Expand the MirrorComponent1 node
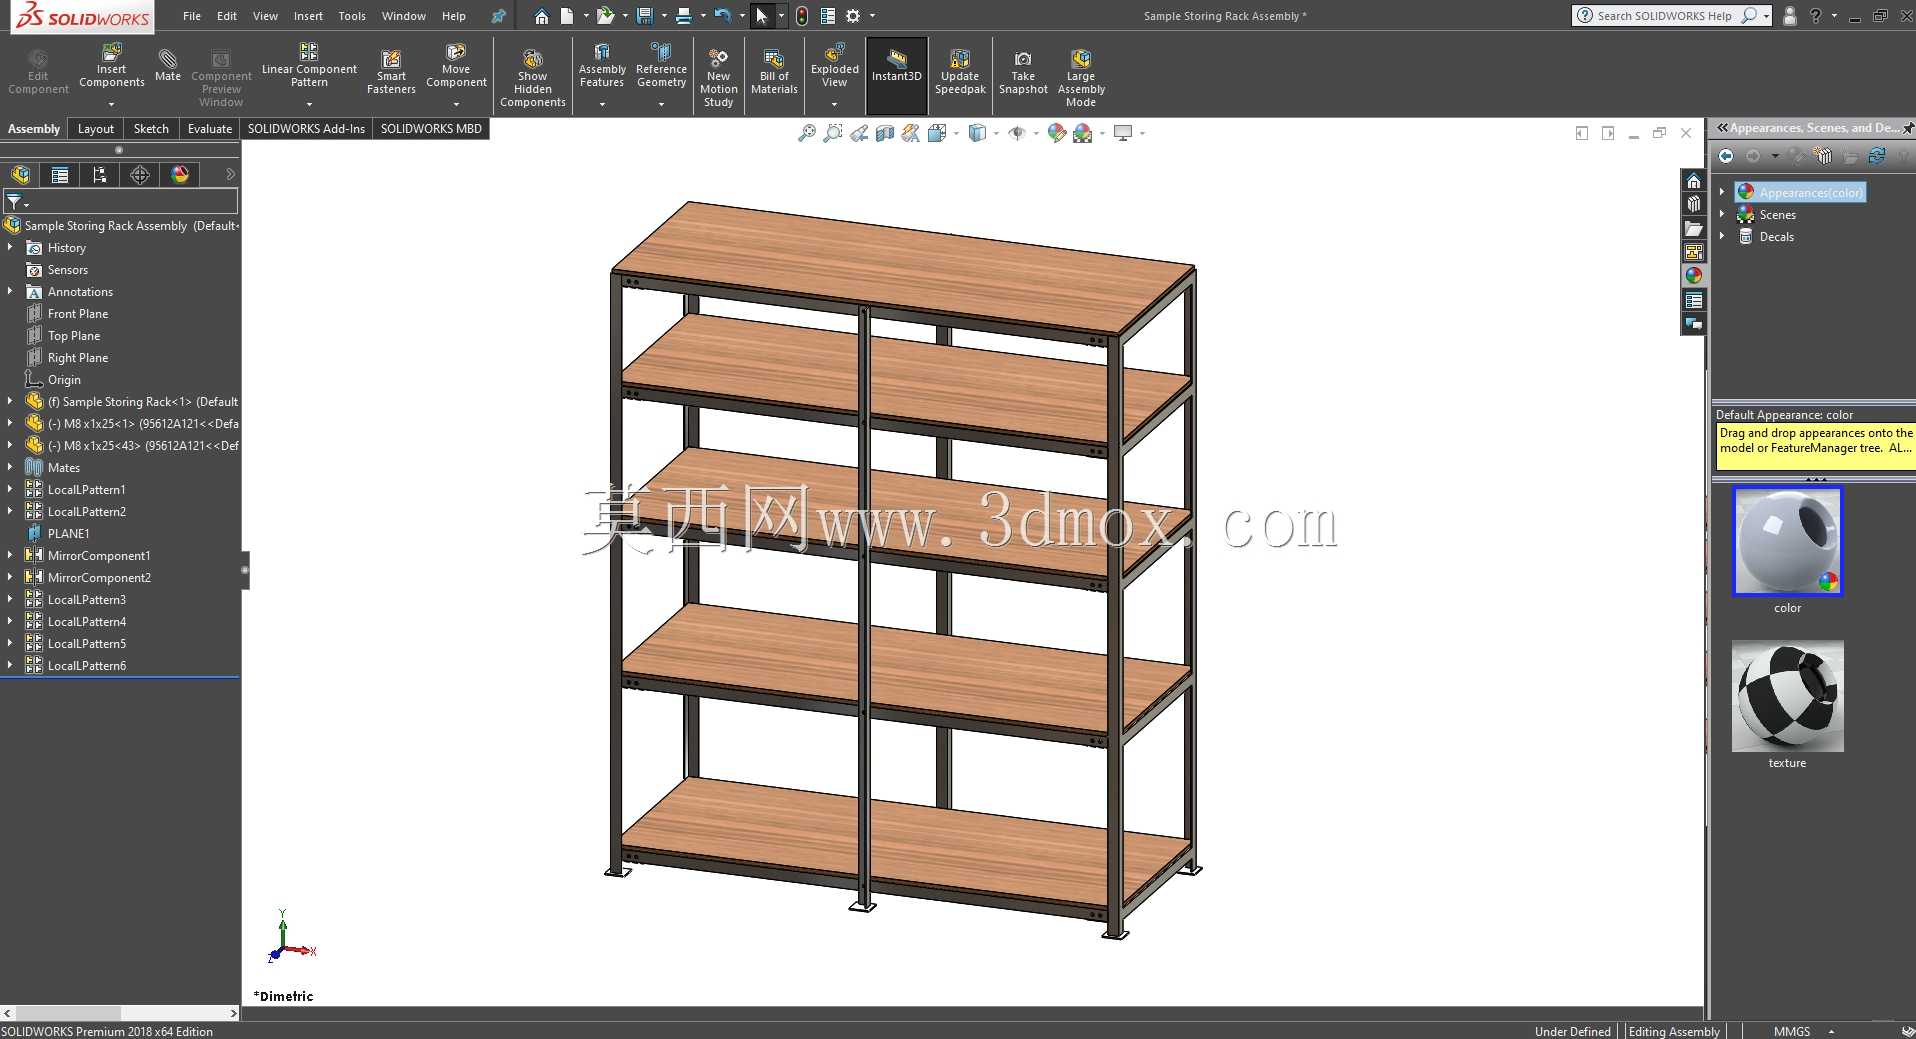1916x1039 pixels. (x=10, y=555)
